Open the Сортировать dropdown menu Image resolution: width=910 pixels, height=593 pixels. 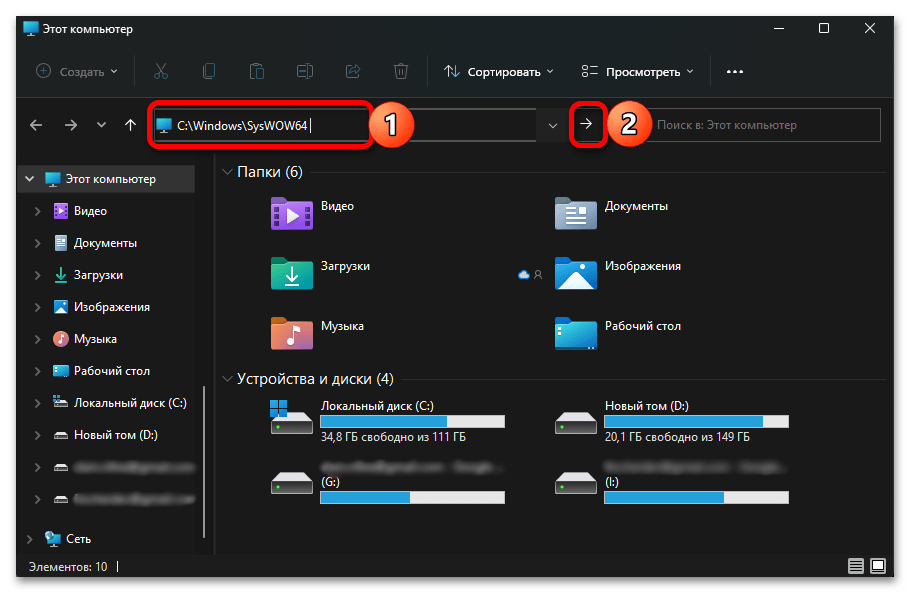click(499, 71)
